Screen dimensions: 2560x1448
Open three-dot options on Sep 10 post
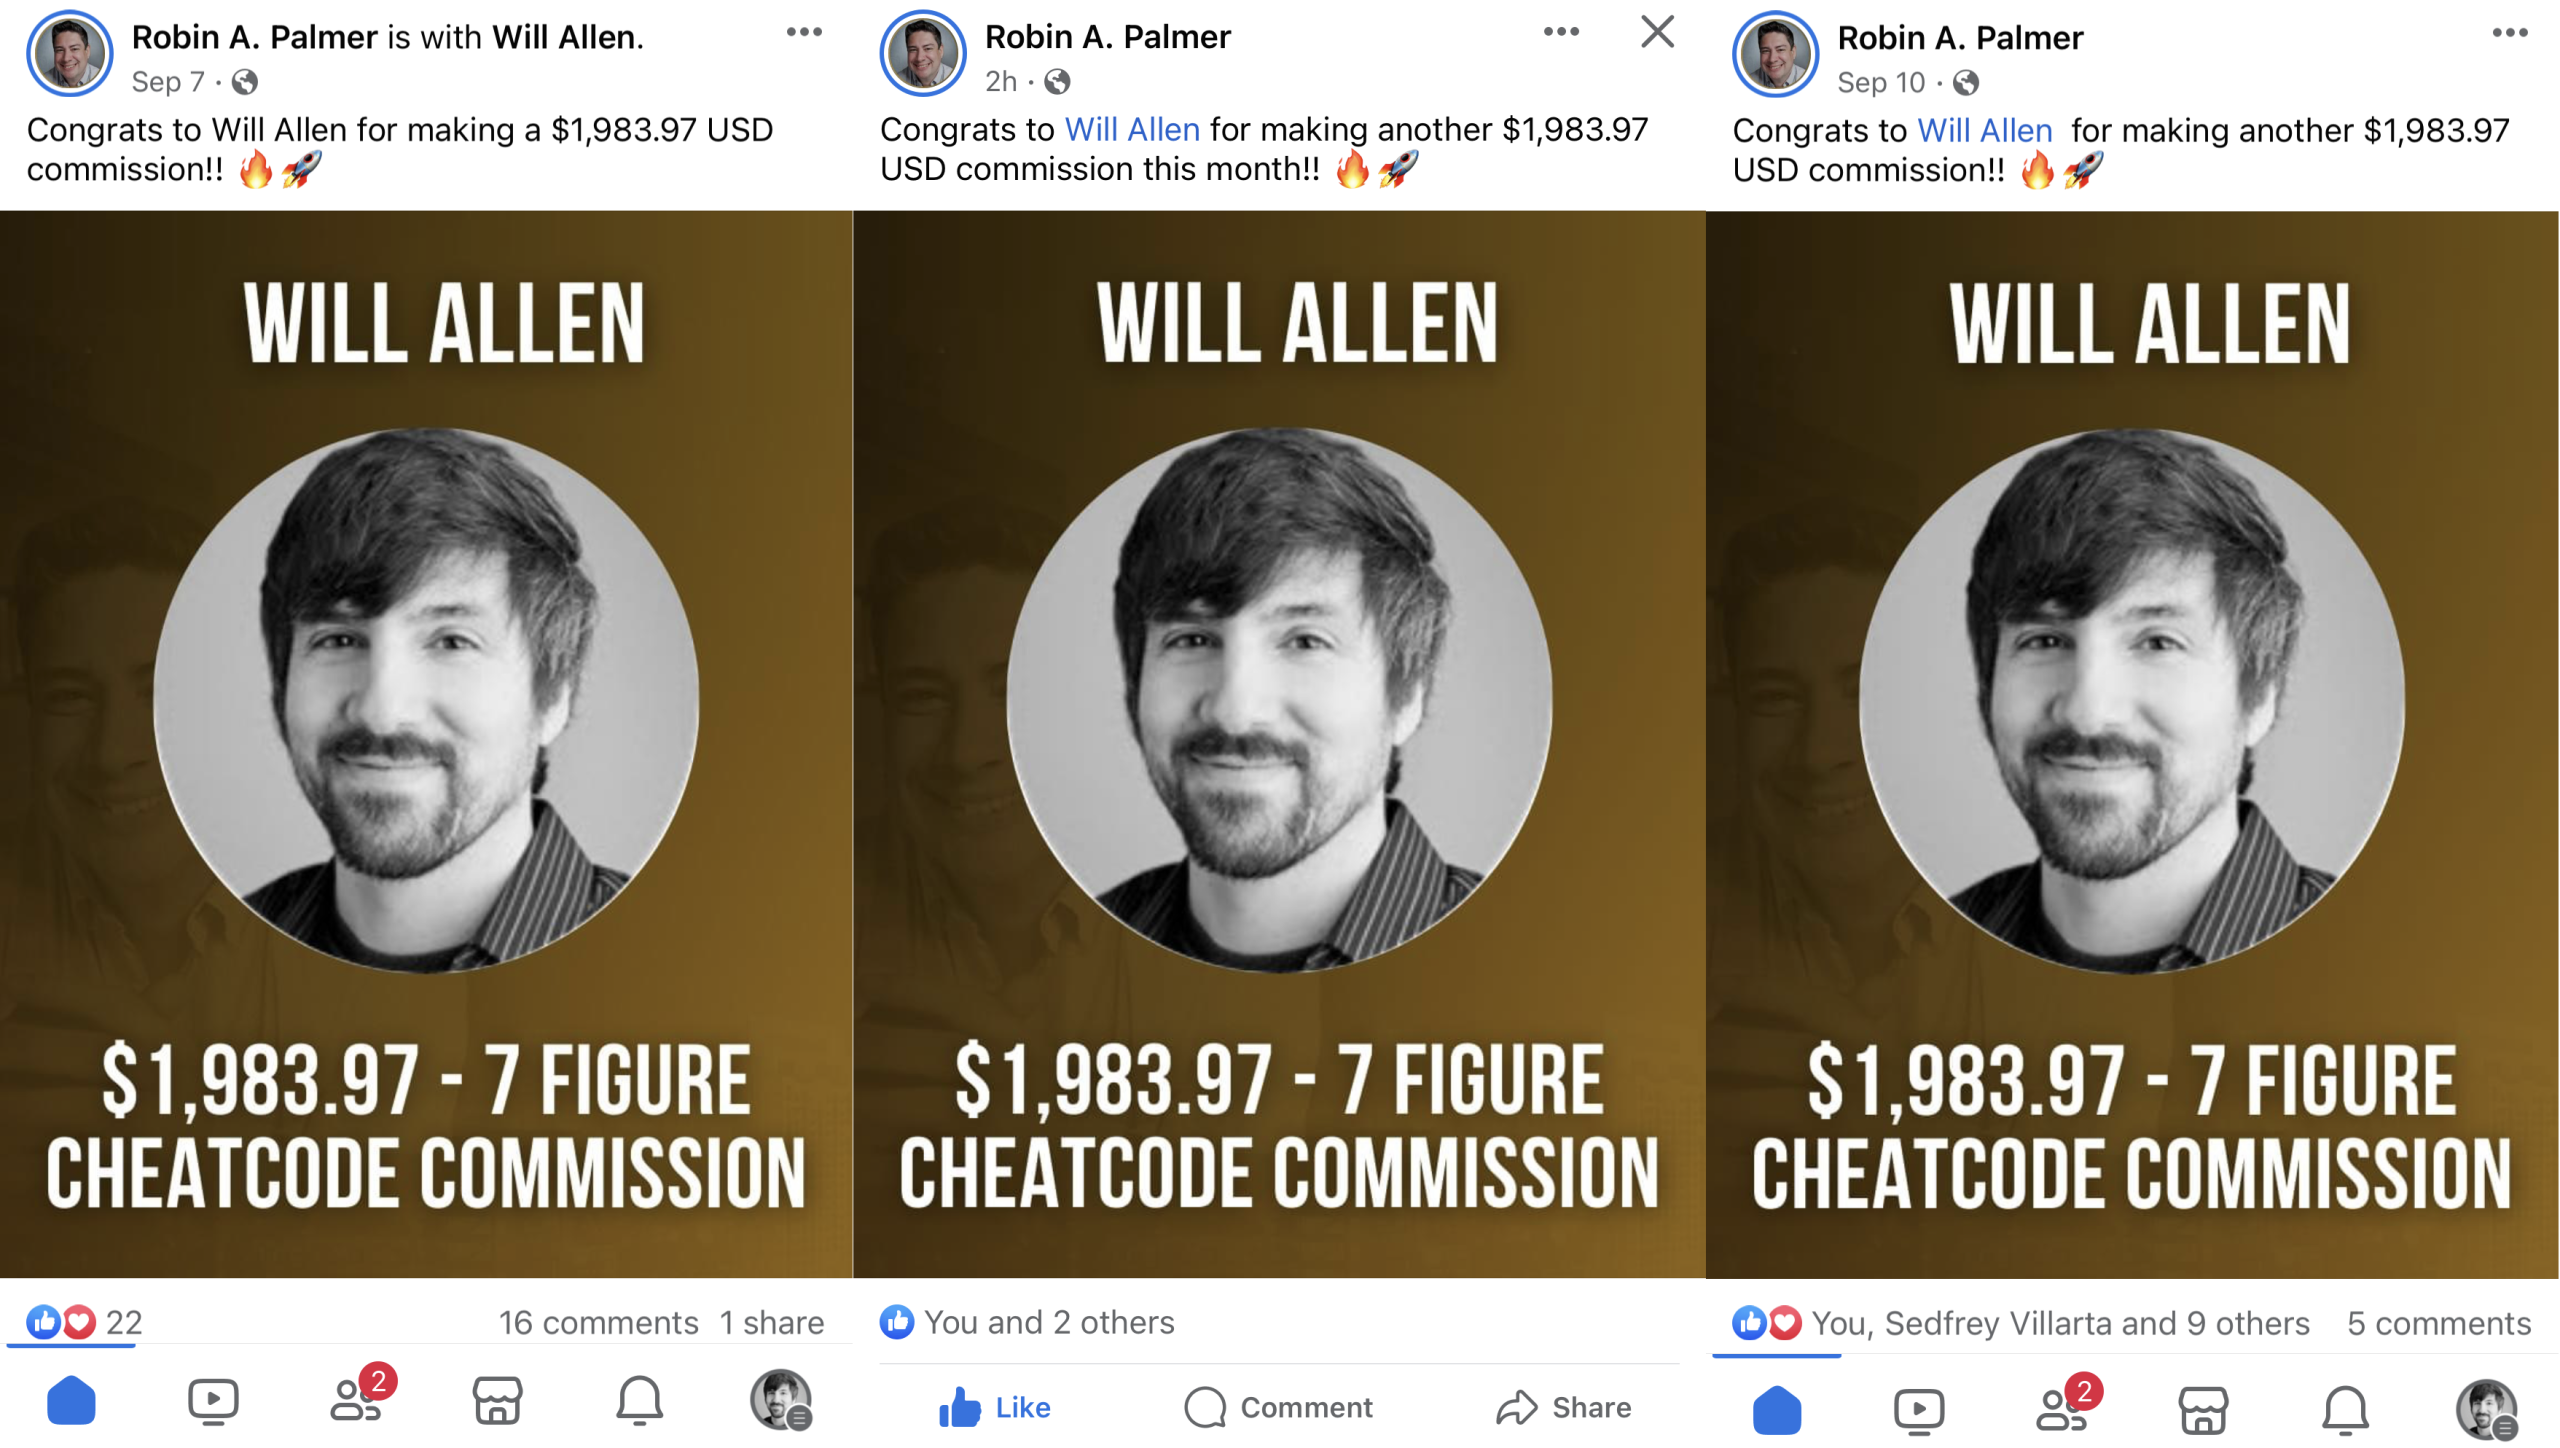coord(2510,33)
